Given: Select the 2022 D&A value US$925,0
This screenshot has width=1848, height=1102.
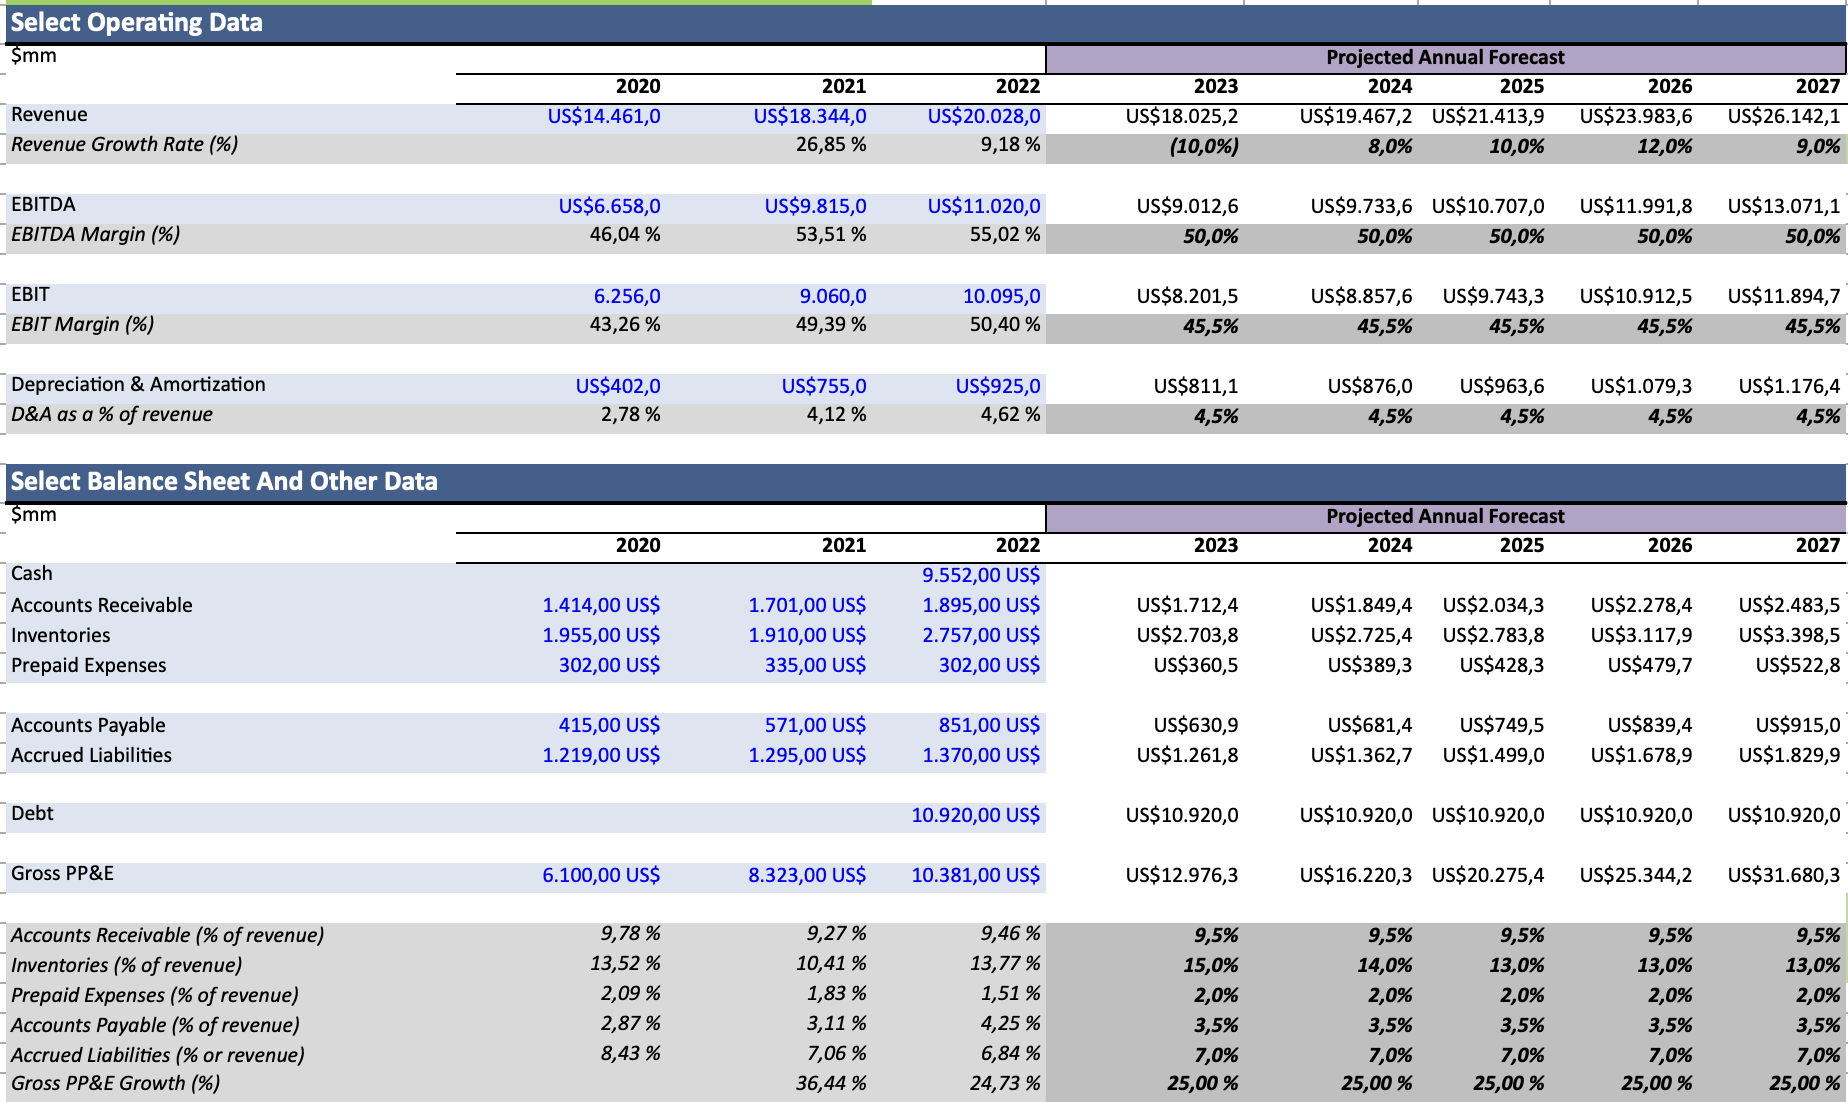Looking at the screenshot, I should click(x=997, y=386).
